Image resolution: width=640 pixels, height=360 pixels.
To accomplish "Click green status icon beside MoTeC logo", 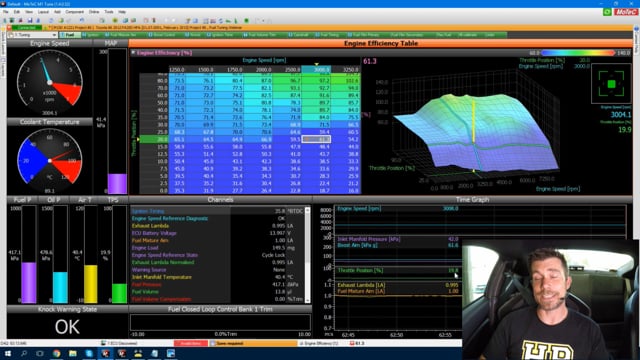I will click(607, 12).
